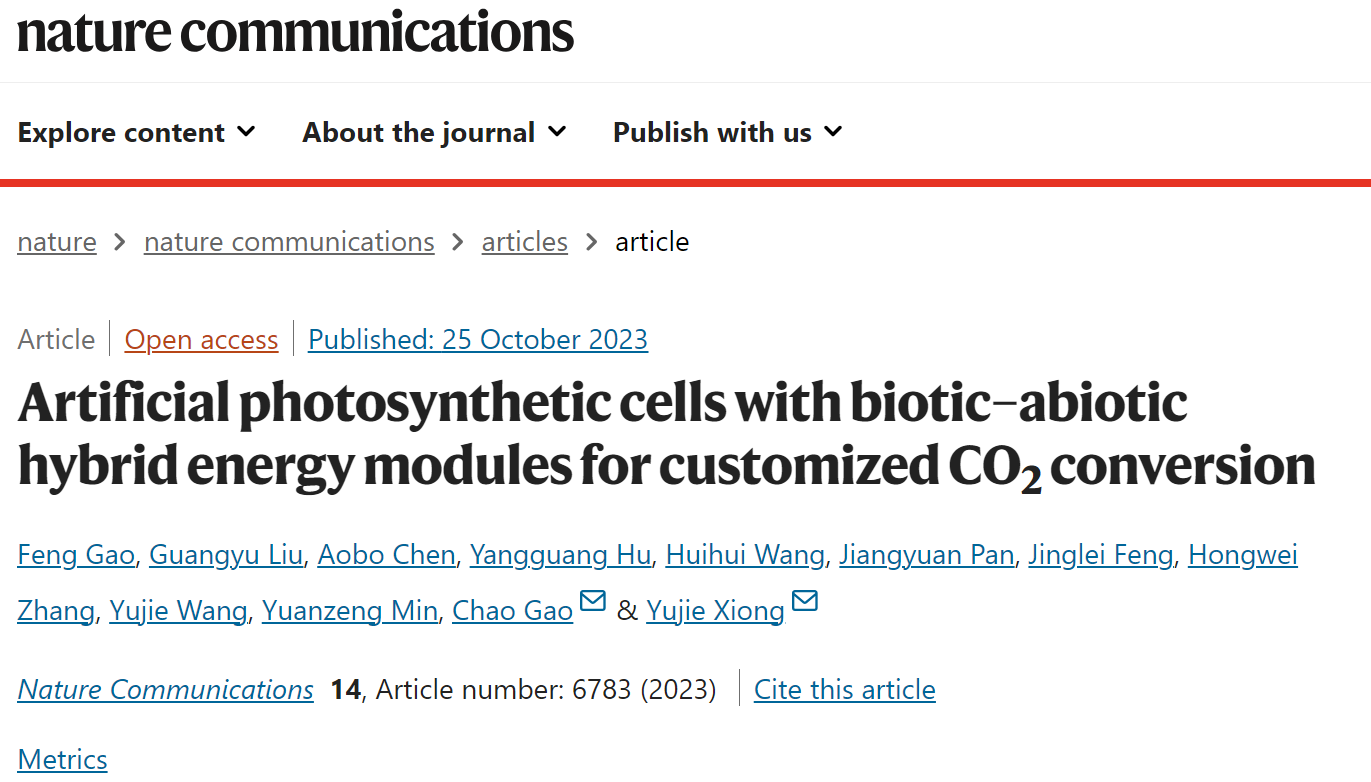Open the Nature Communications journal link
The image size is (1371, 782).
166,690
